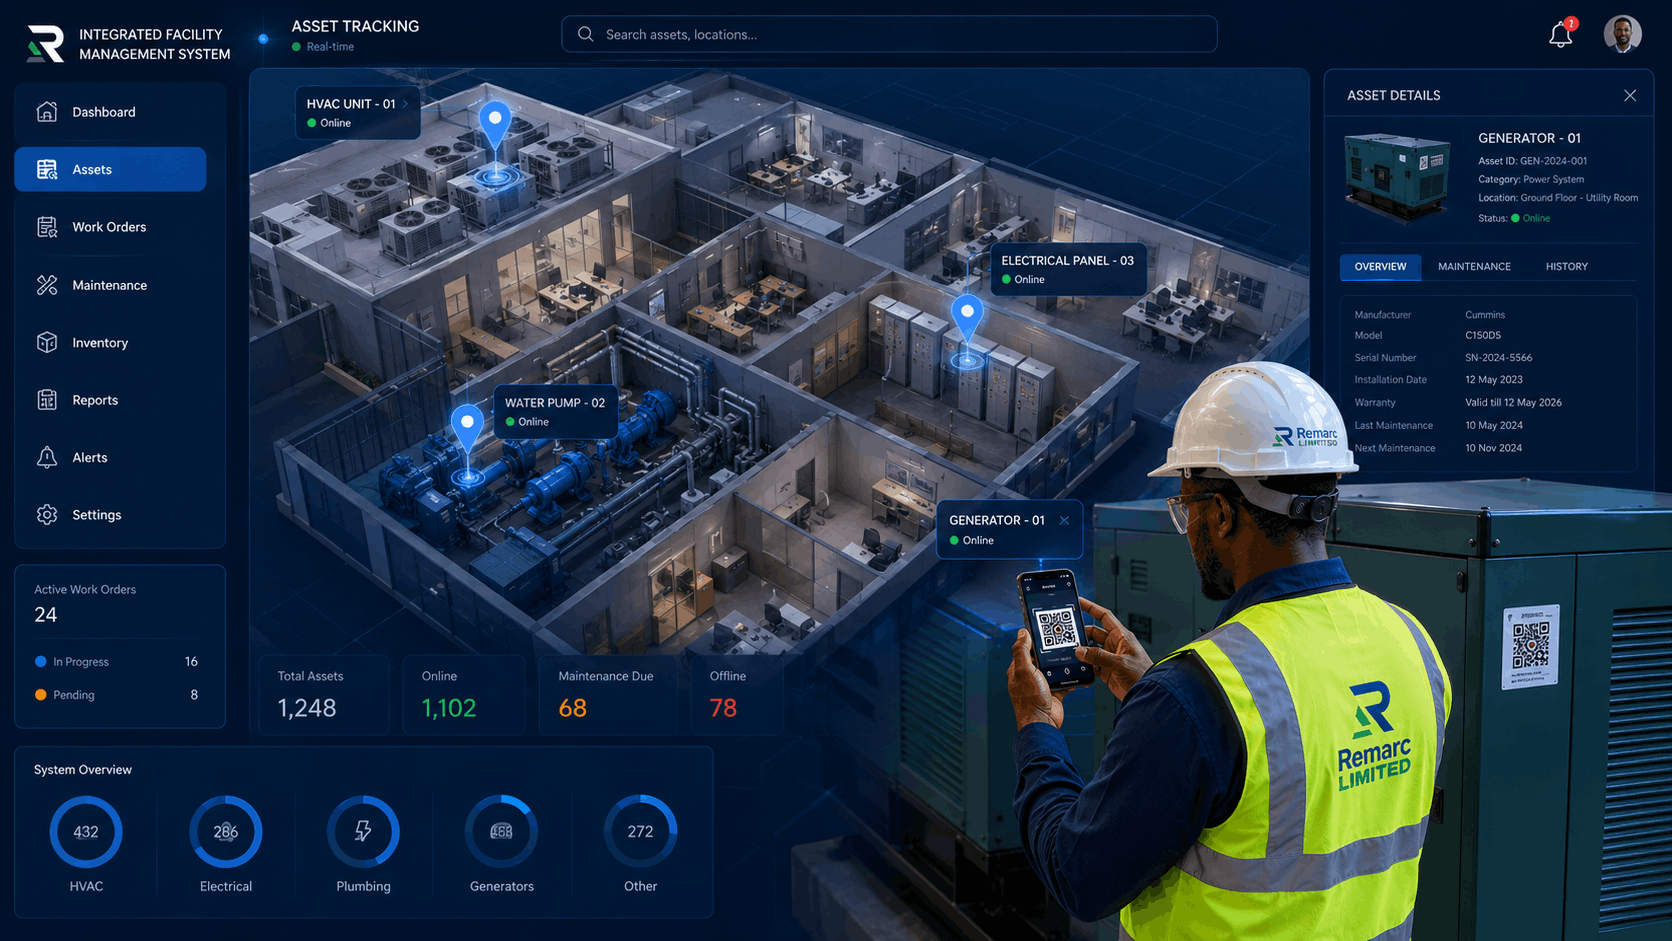Click the Assets sidebar icon

click(47, 169)
